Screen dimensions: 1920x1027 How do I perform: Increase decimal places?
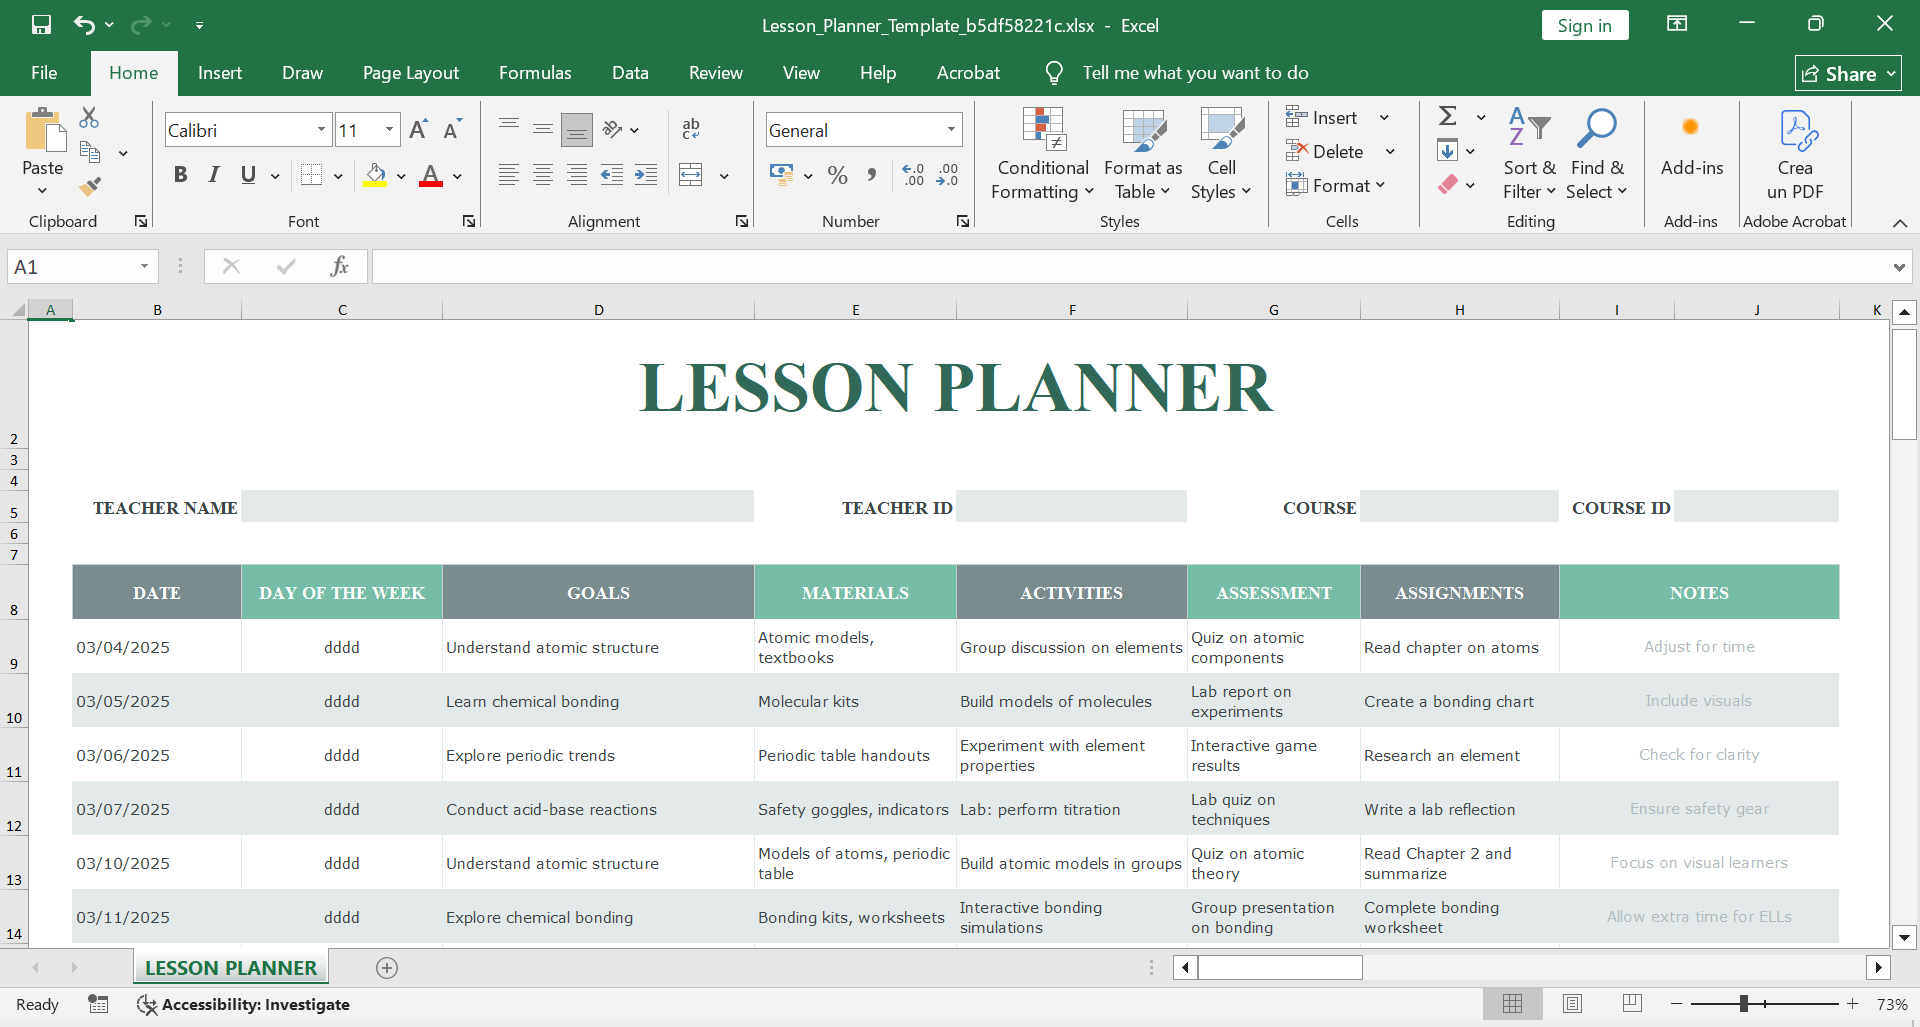tap(913, 175)
